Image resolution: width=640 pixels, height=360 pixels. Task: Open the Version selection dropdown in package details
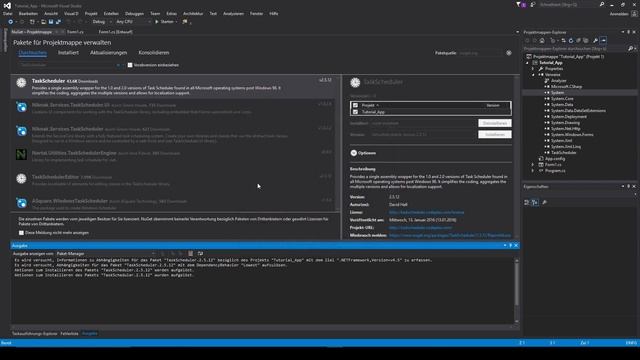423,134
